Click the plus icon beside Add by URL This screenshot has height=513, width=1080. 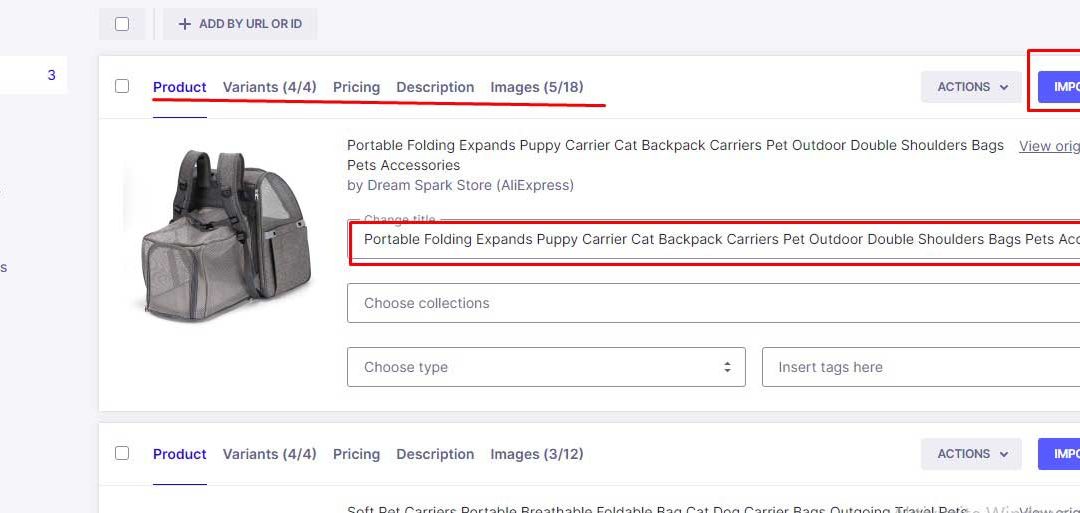click(x=184, y=24)
